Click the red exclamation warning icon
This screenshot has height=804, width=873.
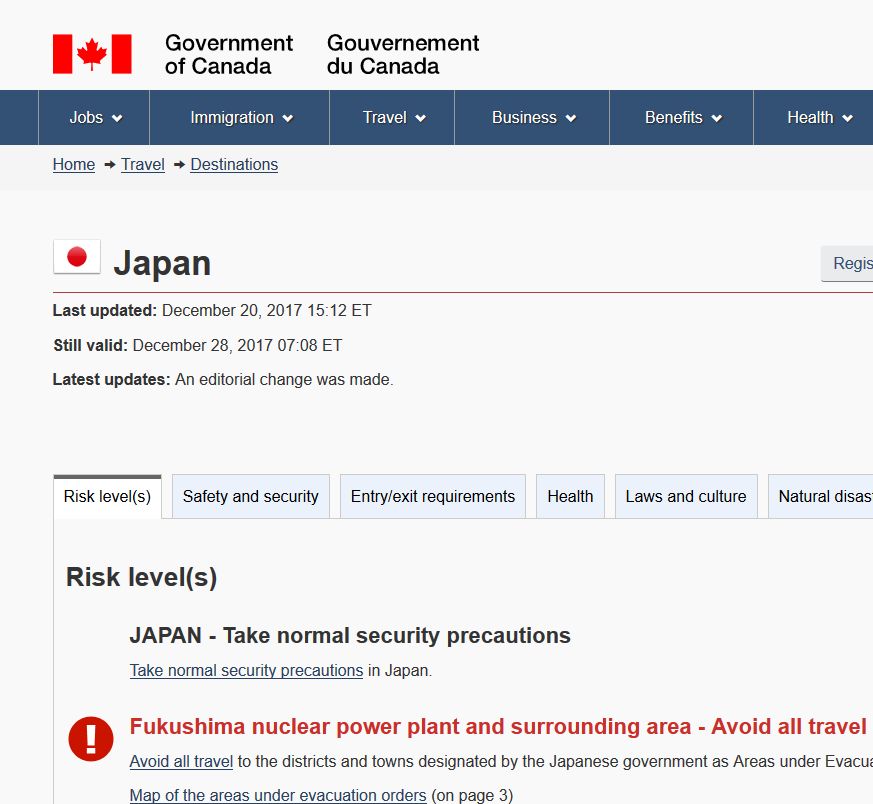pyautogui.click(x=91, y=739)
